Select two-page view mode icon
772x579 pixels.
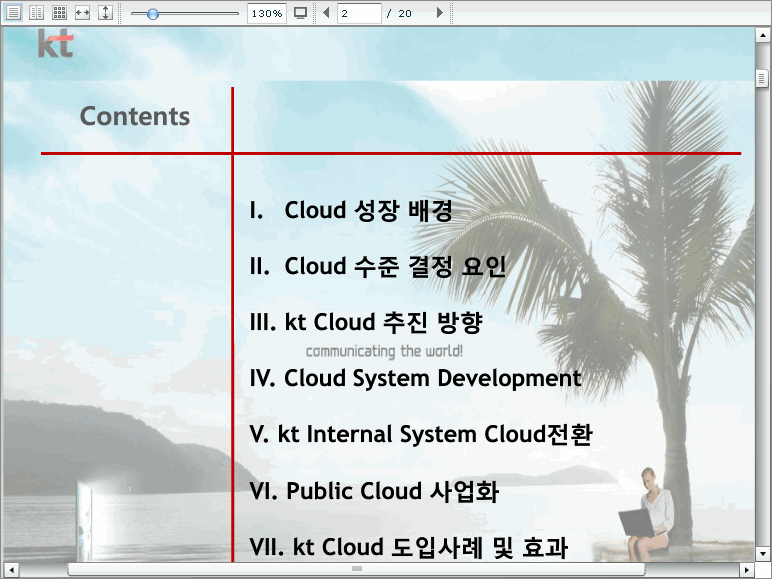pyautogui.click(x=36, y=13)
